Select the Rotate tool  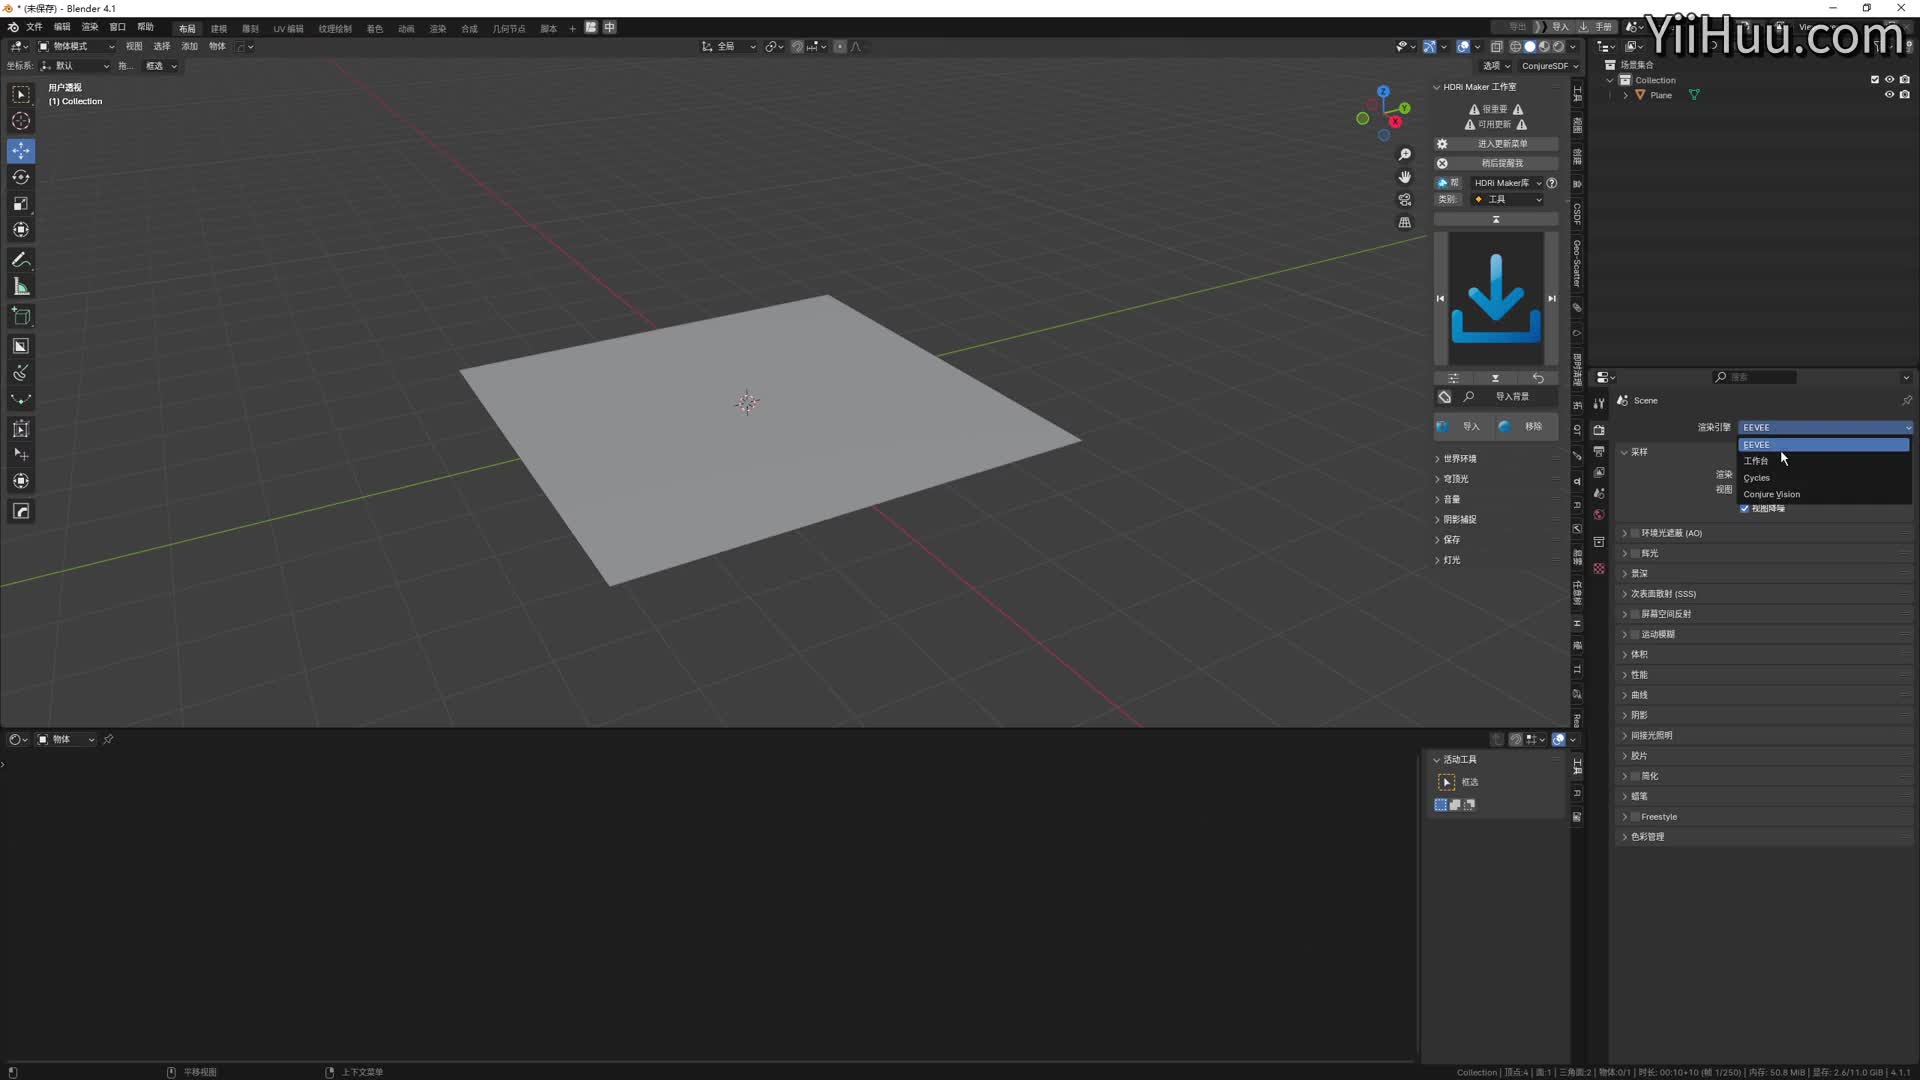(21, 177)
